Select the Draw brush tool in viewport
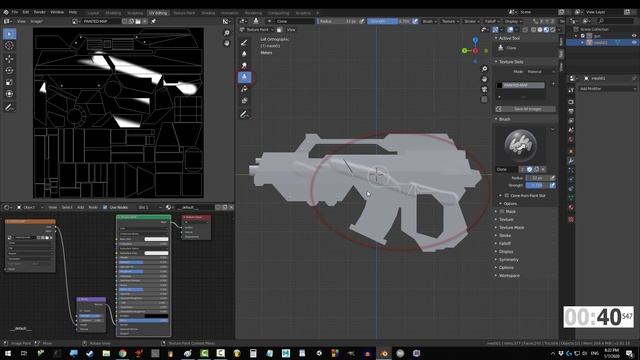Image resolution: width=640 pixels, height=360 pixels. click(x=244, y=42)
